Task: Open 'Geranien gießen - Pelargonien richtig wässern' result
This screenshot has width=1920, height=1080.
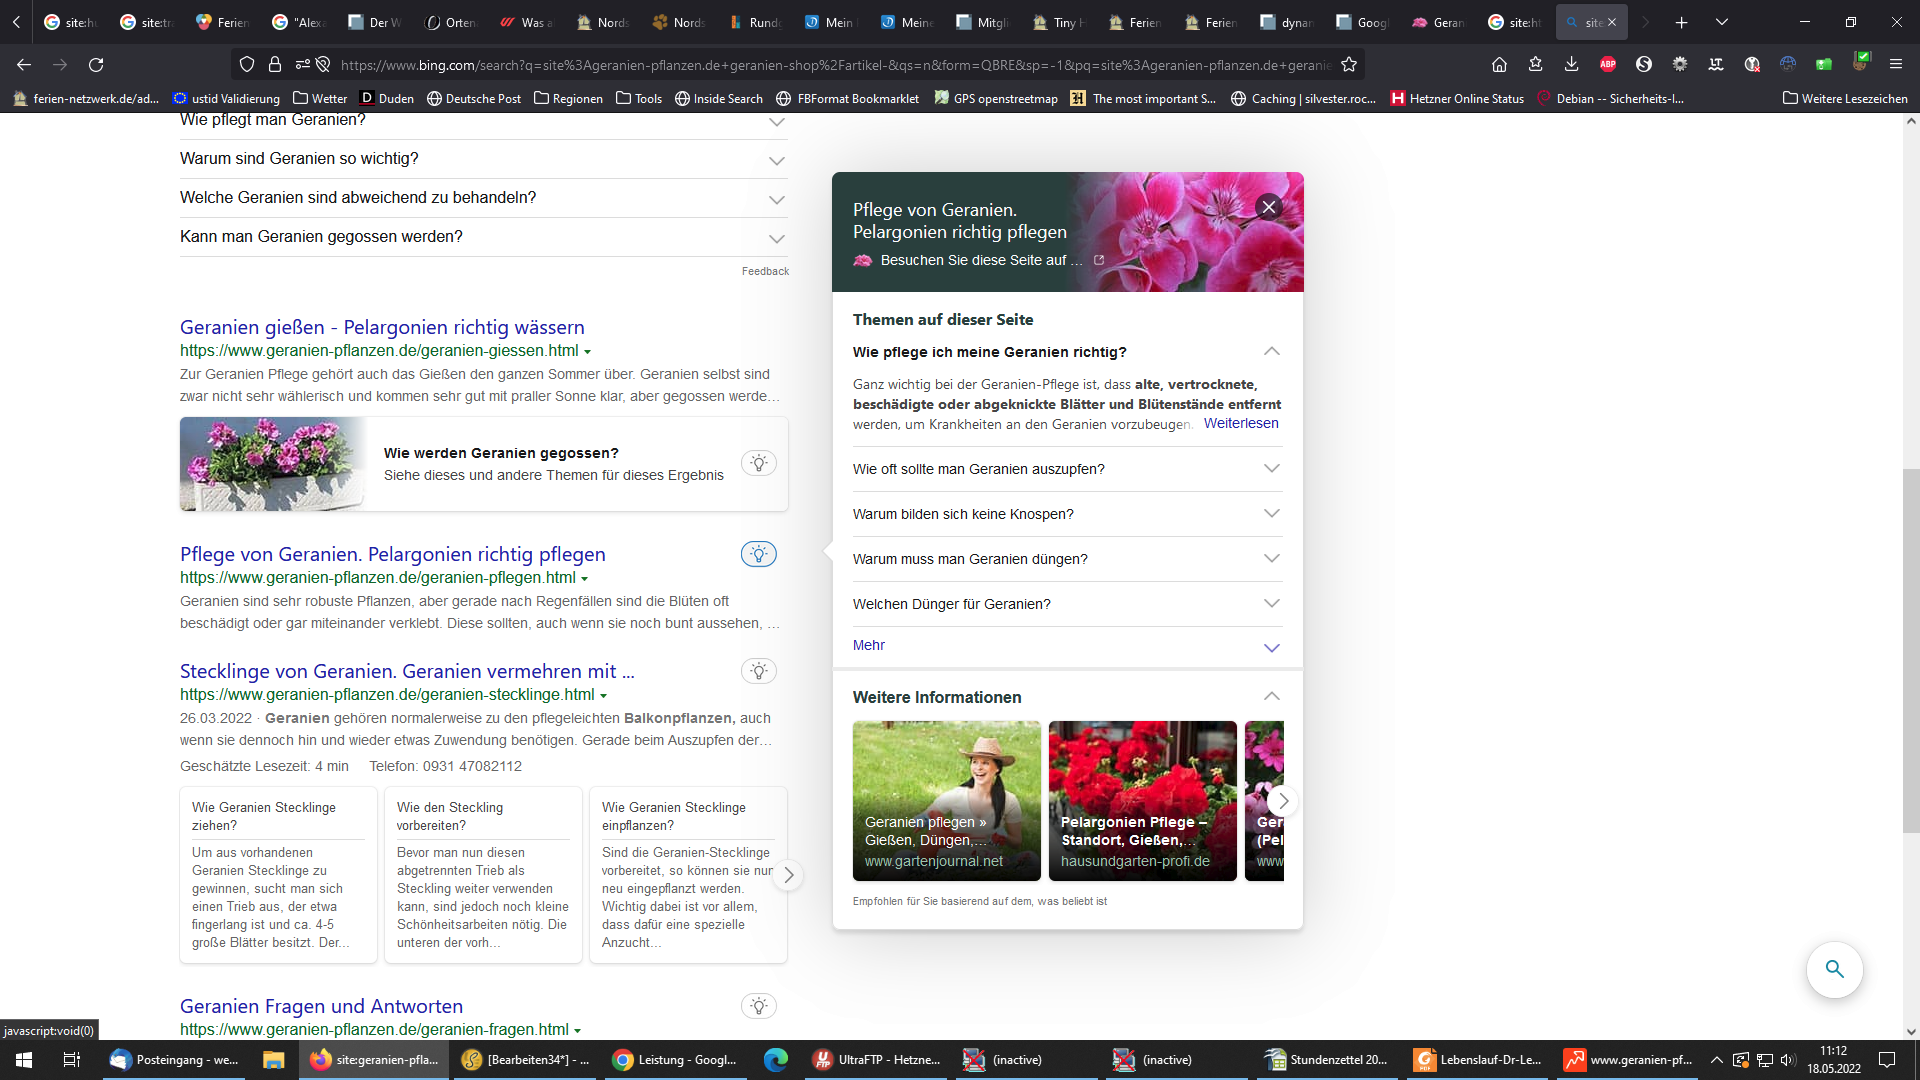Action: coord(382,327)
